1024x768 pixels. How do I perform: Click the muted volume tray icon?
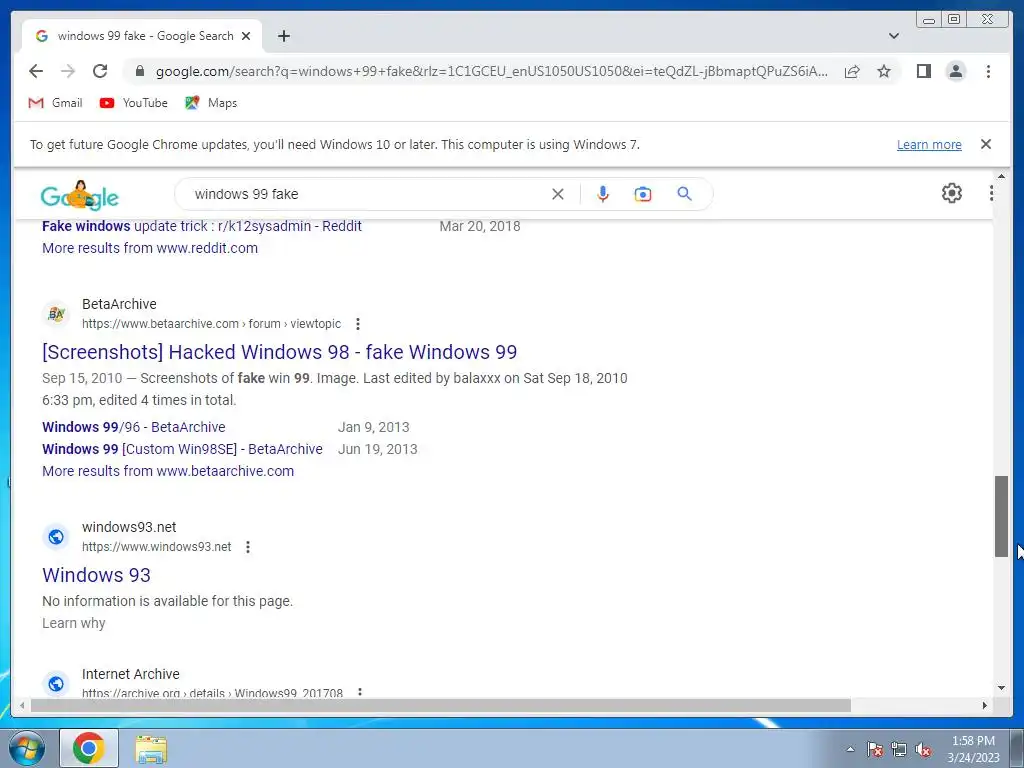point(923,749)
